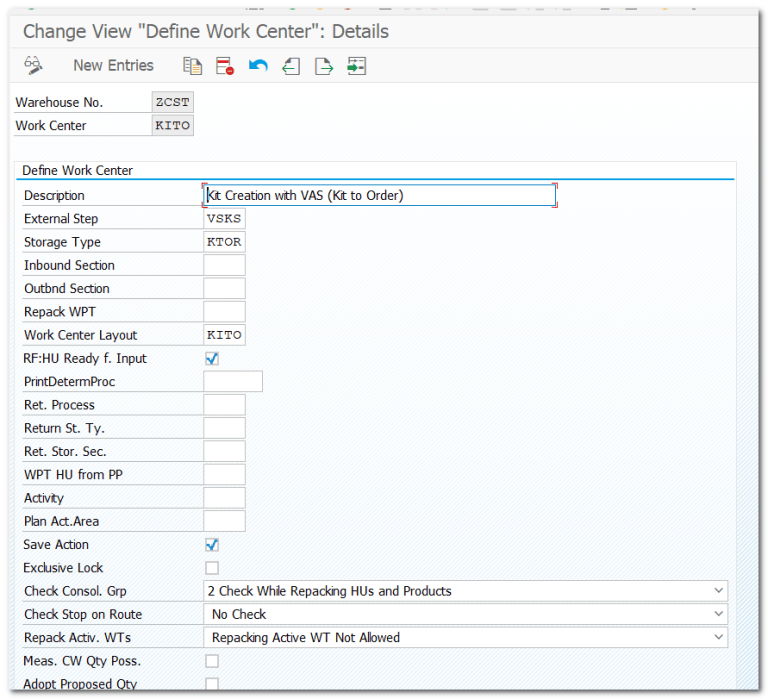768x699 pixels.
Task: Click the Display/Change toggle glasses icon
Action: pos(33,65)
